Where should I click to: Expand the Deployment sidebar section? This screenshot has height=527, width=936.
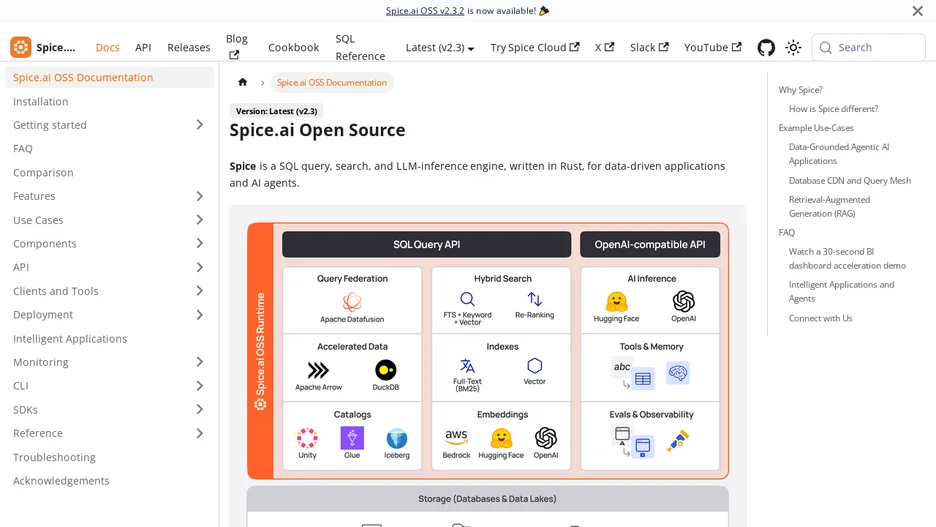point(199,315)
